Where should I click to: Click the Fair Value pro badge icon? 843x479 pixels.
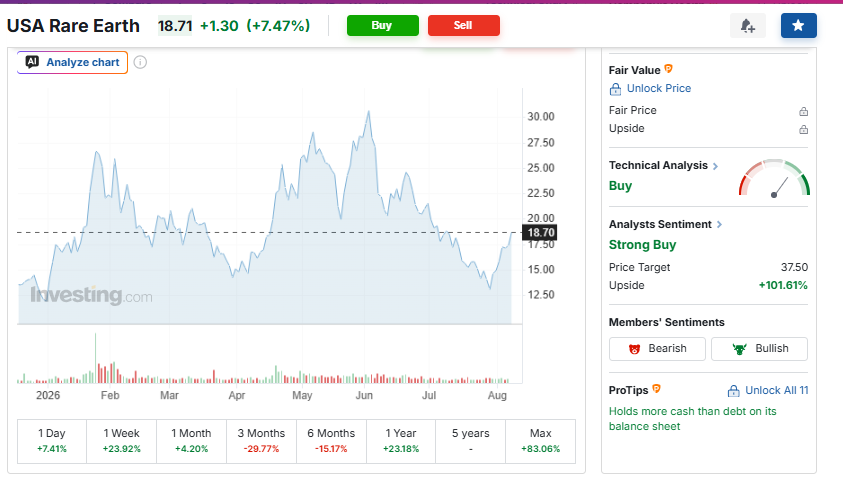668,69
